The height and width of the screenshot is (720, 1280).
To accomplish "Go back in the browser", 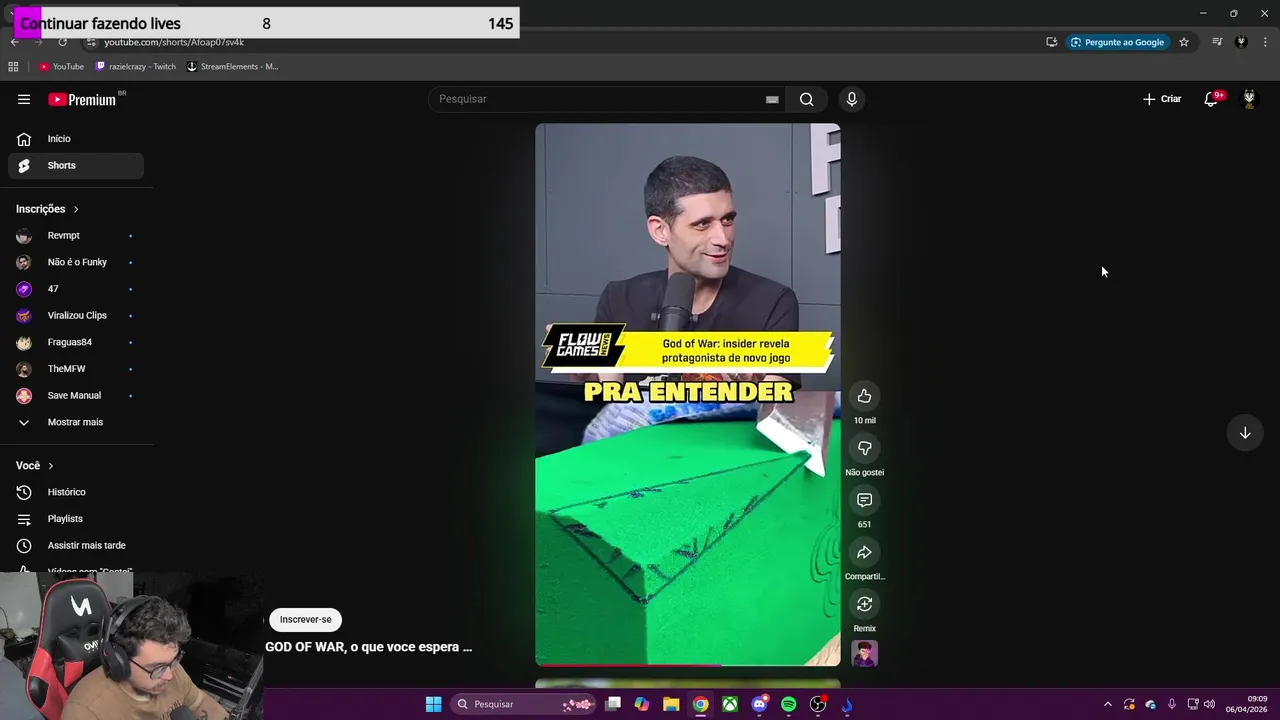I will coord(15,42).
